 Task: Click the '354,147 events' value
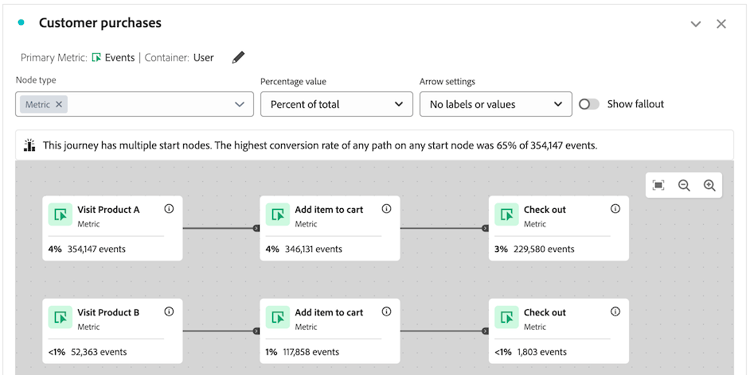coord(97,249)
